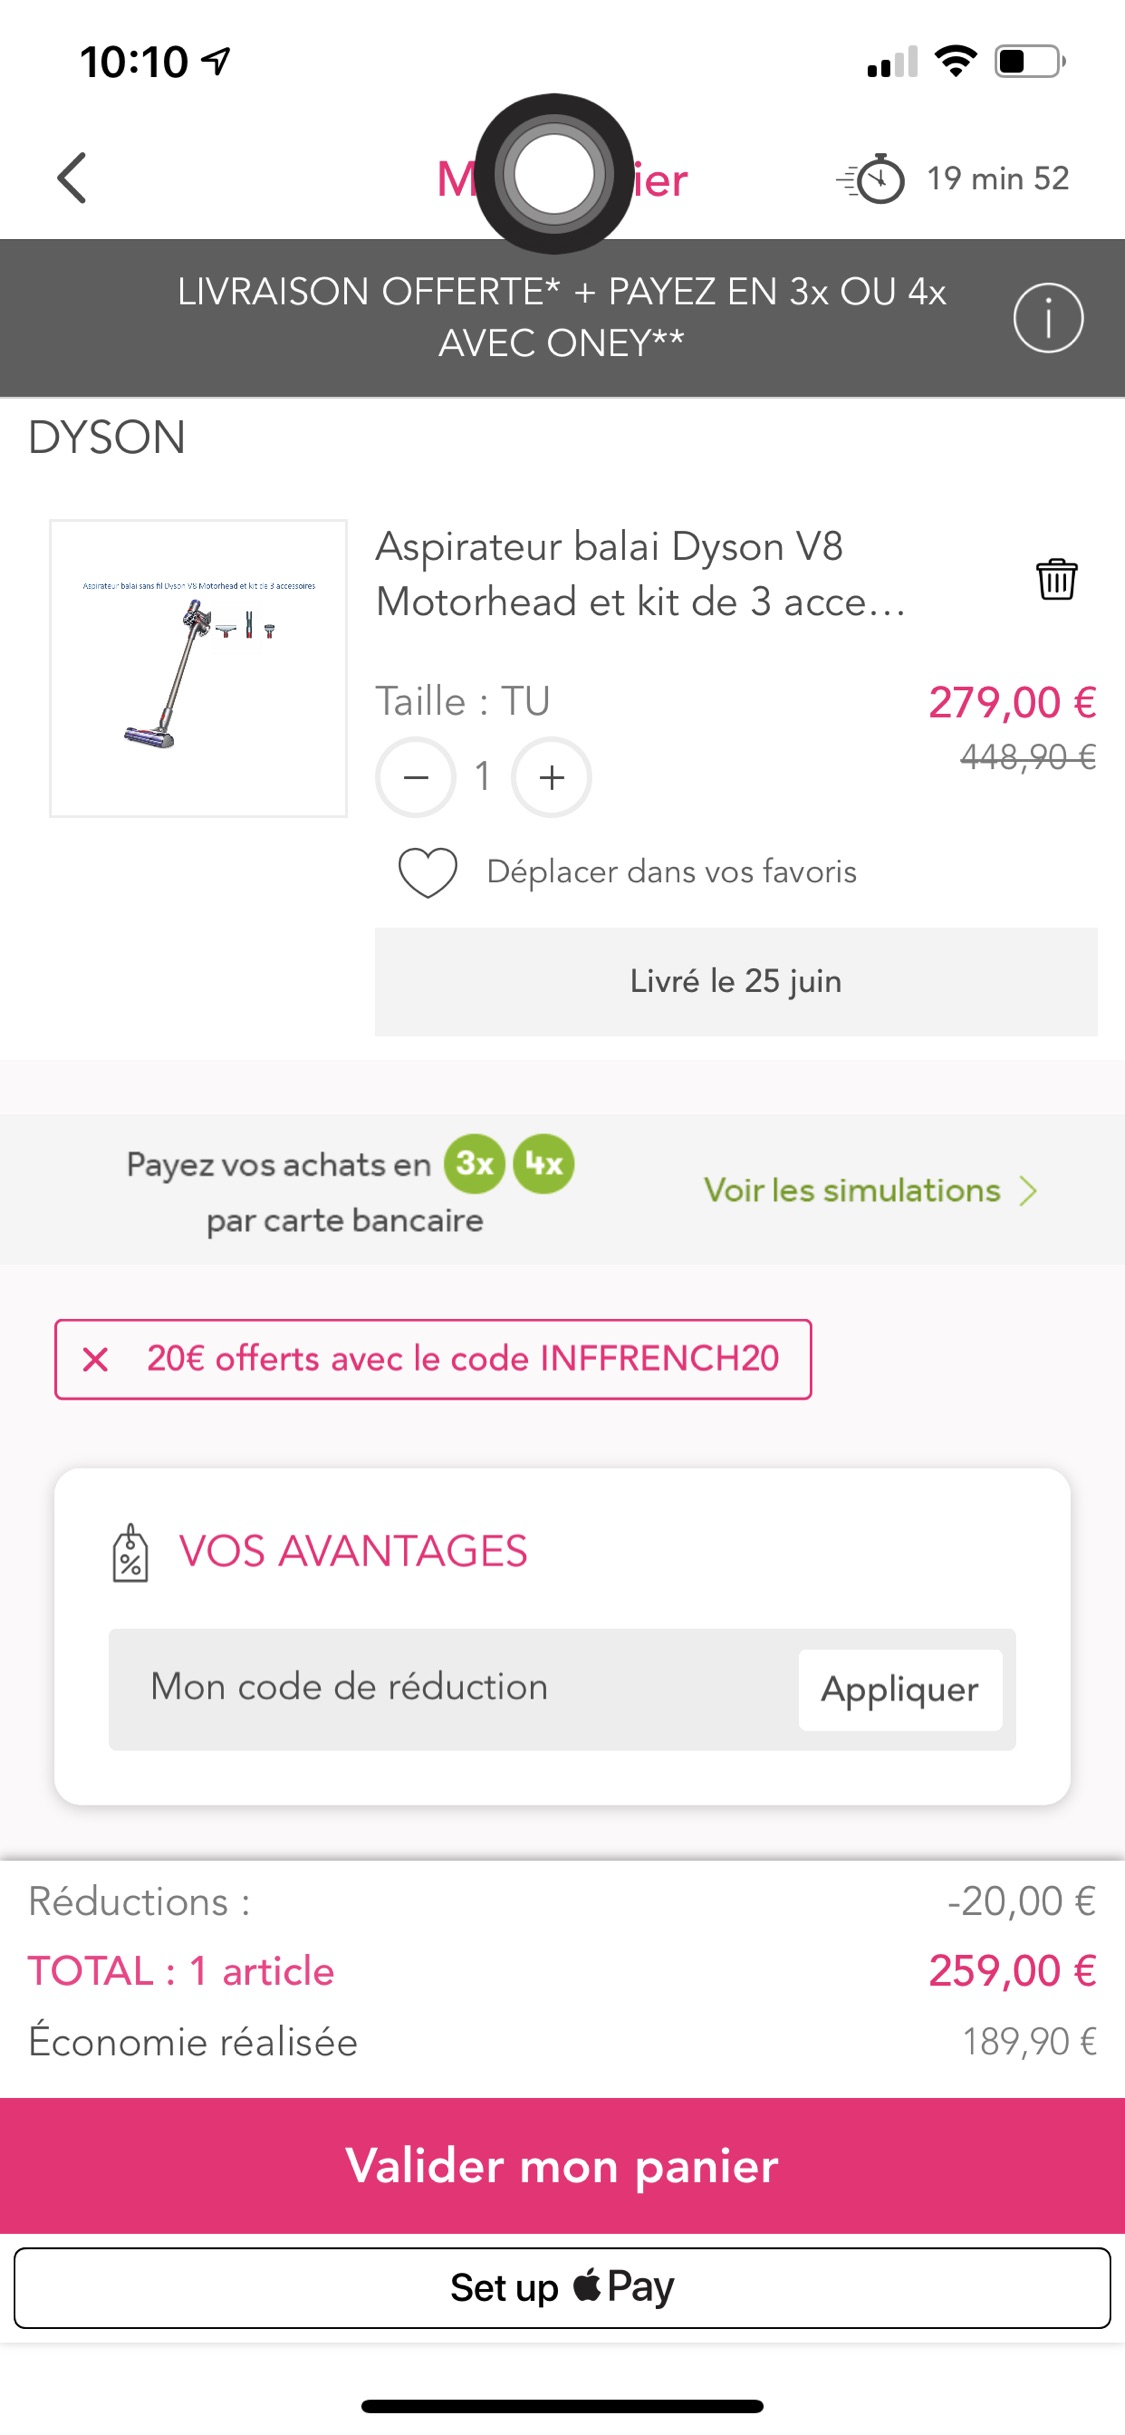
Task: Open the Aspirateur balai Dyson V8 title
Action: pos(640,574)
